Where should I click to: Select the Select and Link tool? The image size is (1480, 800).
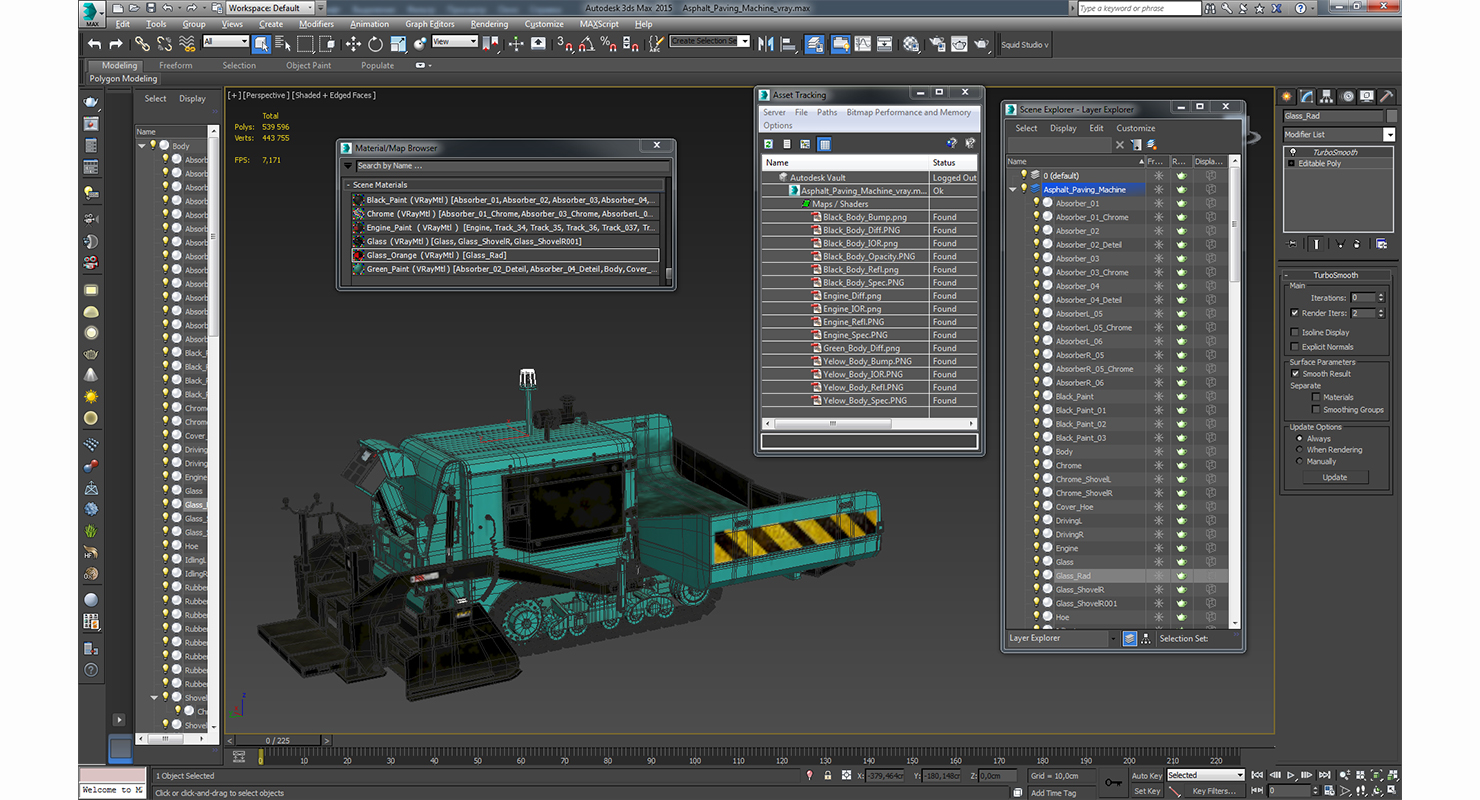click(x=142, y=44)
